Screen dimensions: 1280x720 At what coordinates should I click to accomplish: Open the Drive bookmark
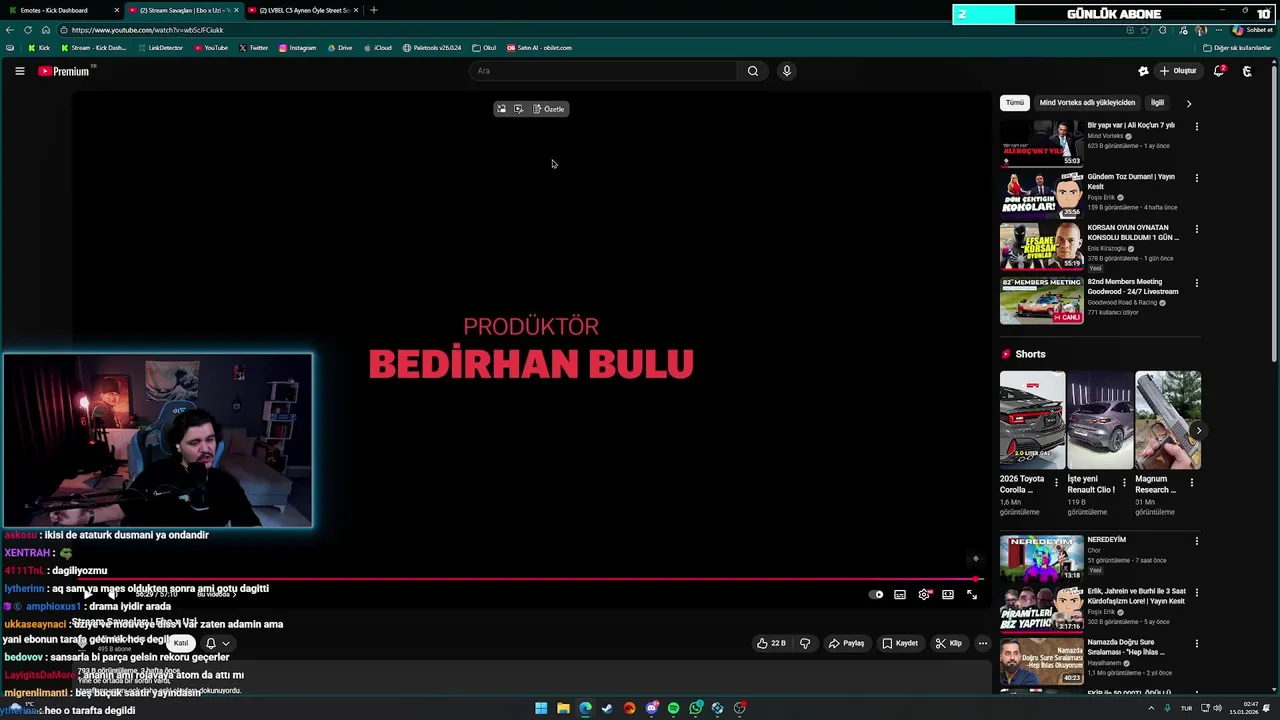tap(340, 48)
